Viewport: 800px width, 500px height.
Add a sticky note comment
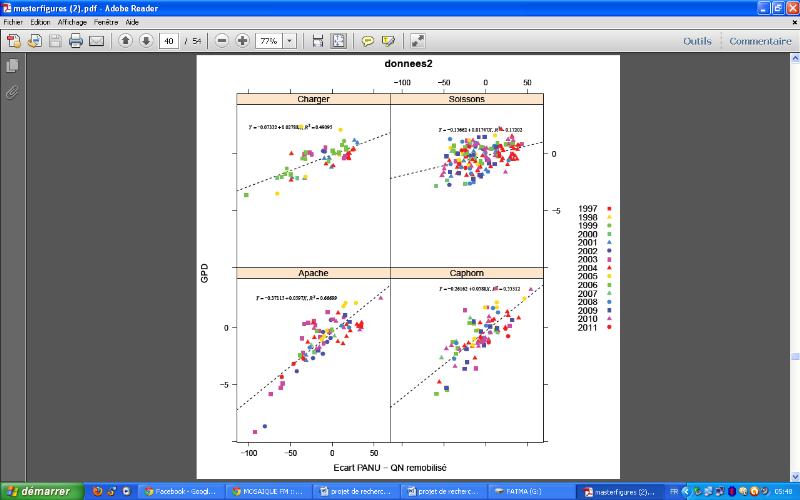point(367,41)
